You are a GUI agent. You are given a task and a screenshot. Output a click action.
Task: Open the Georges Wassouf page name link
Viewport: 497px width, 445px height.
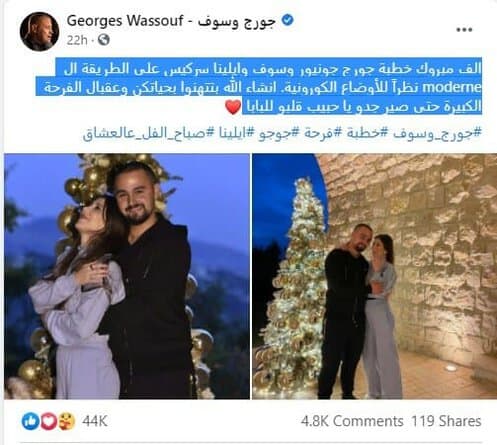click(171, 21)
